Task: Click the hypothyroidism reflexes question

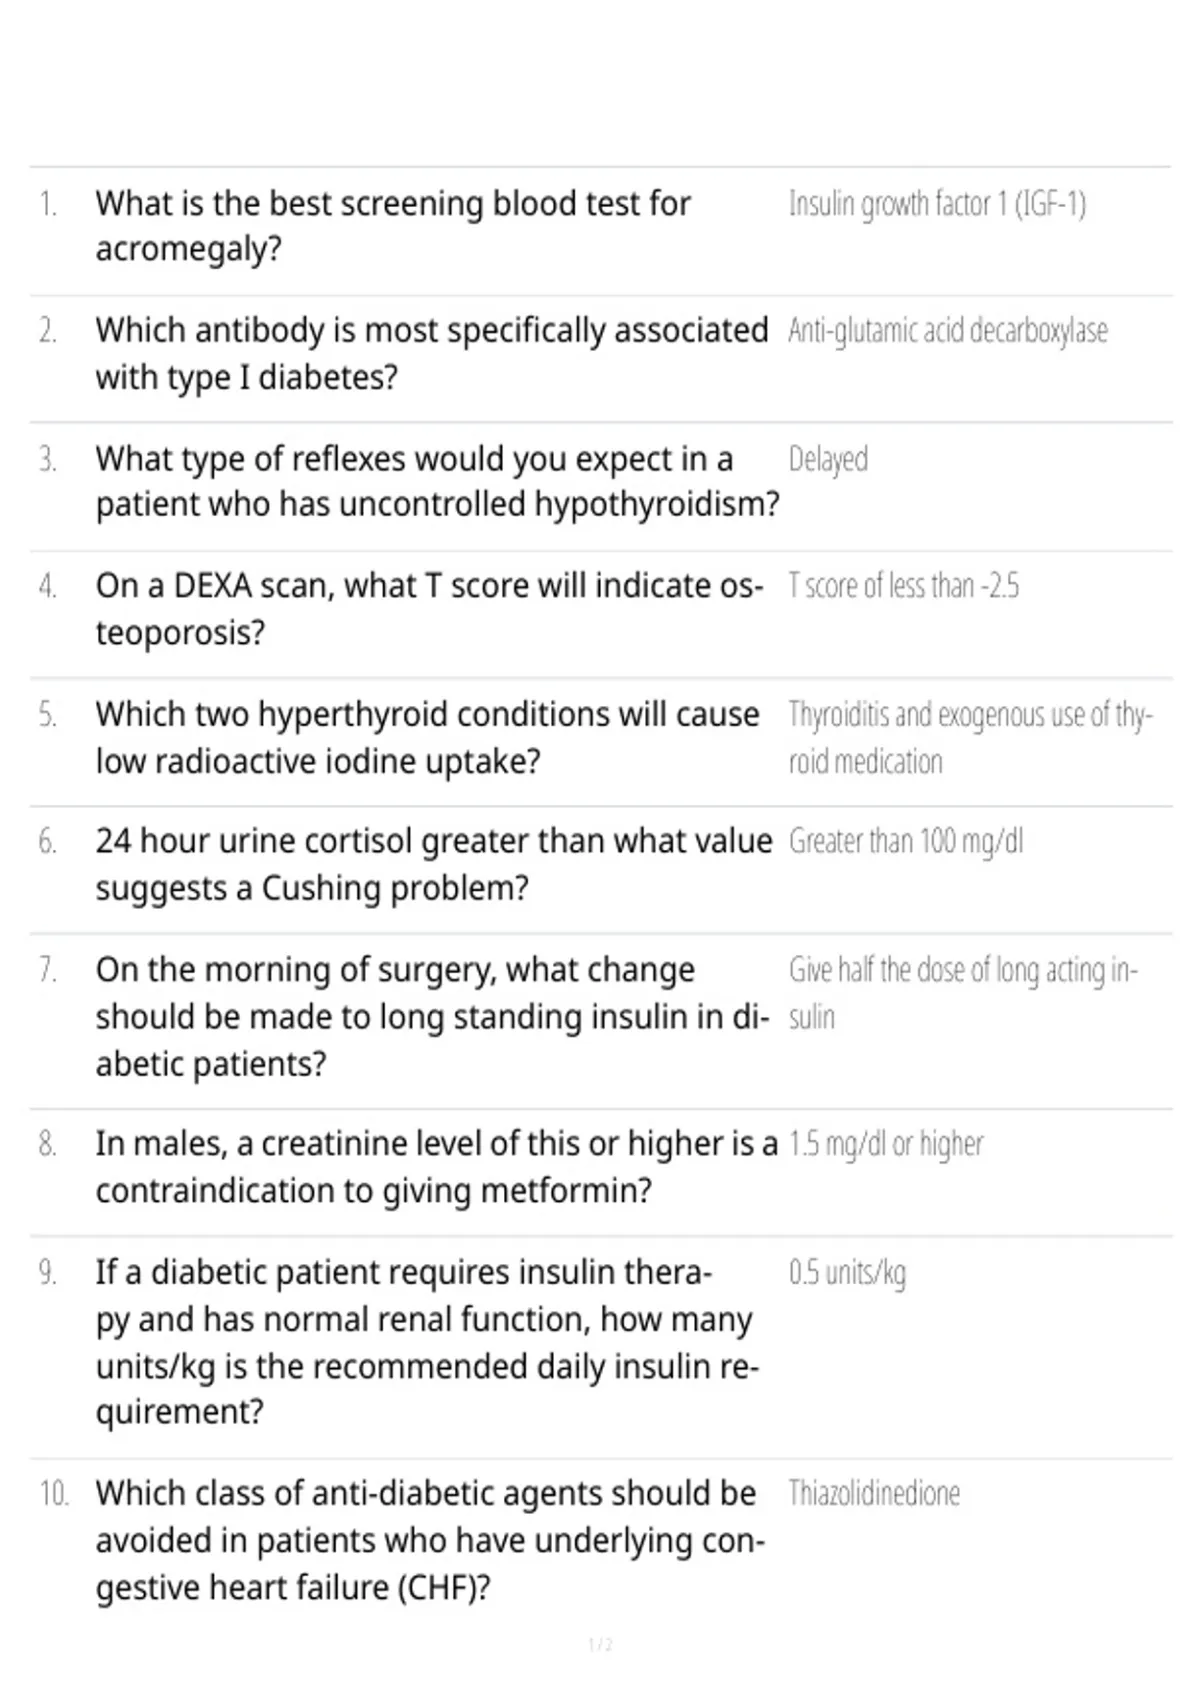Action: 437,481
